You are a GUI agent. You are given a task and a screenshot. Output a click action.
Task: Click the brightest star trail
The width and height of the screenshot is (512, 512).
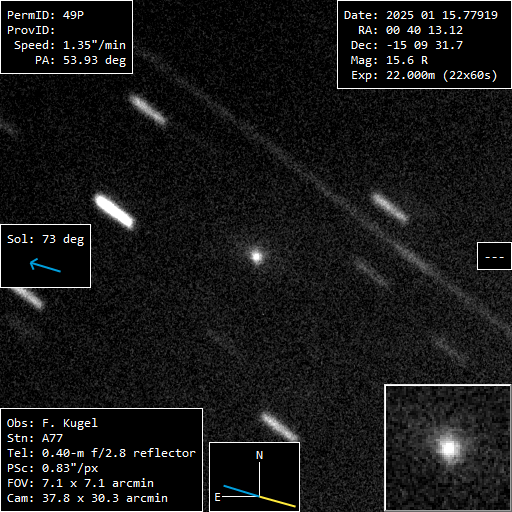[114, 212]
